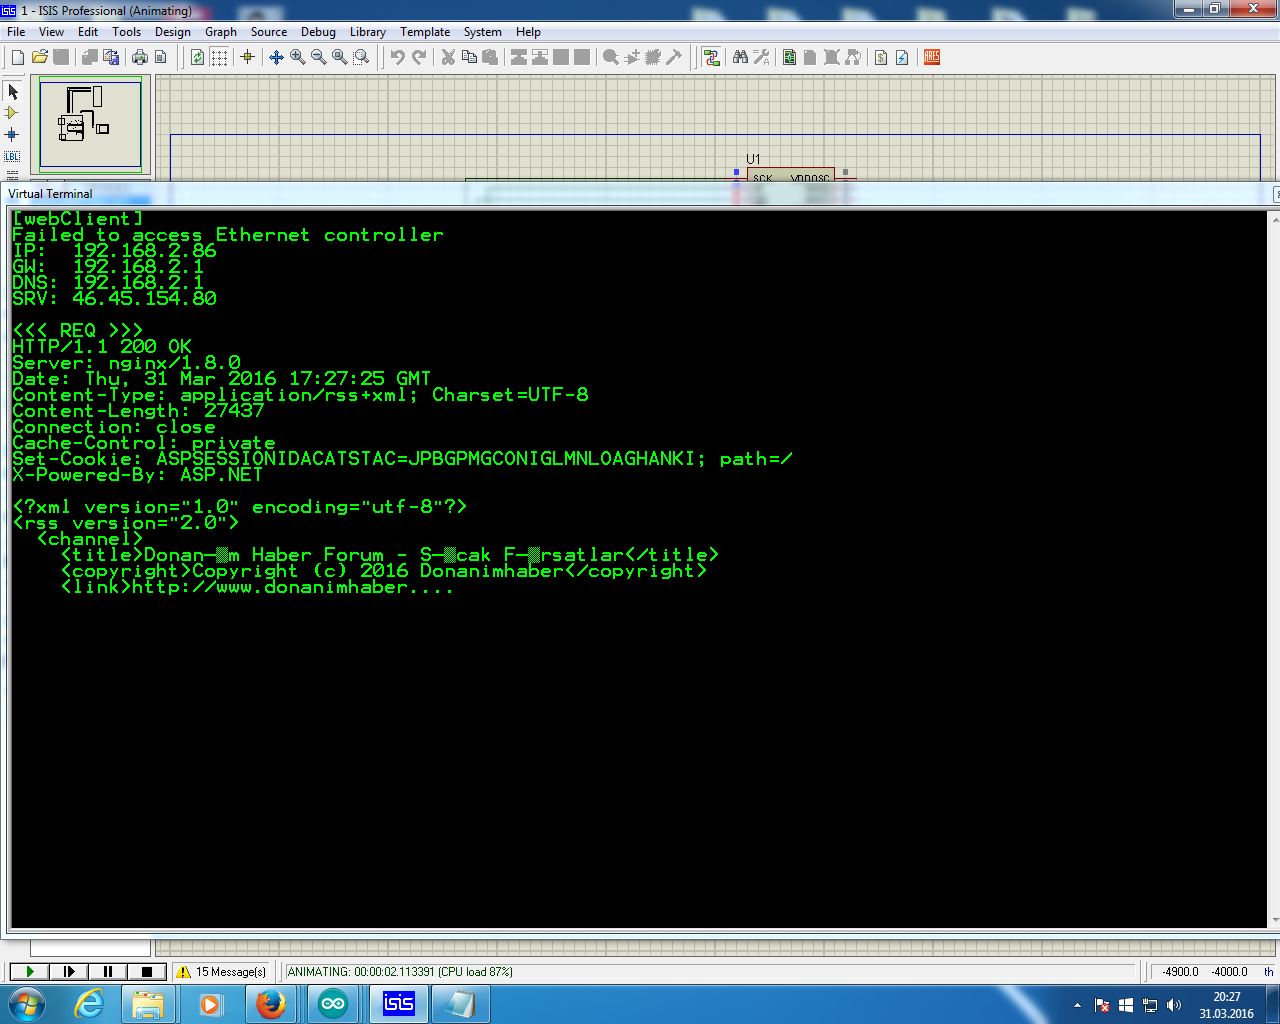Open the Windows Start menu

(27, 1004)
